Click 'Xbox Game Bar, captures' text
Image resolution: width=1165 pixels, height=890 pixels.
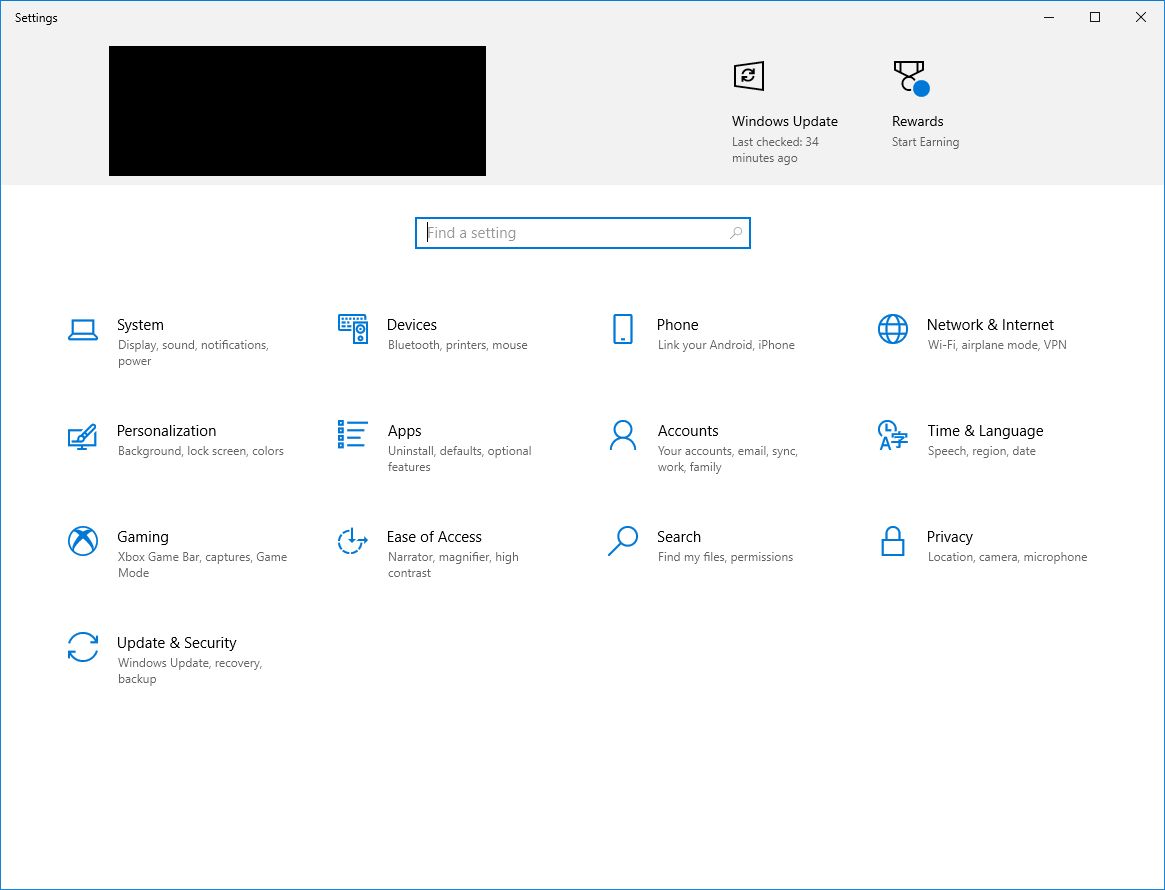click(185, 556)
